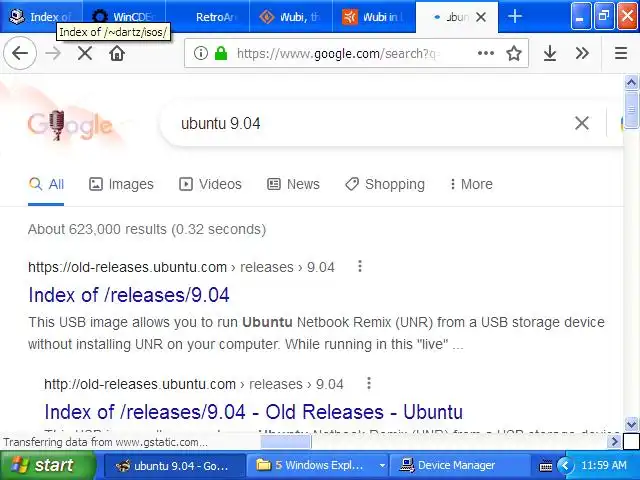Click the horizontal scrollbar right arrow
This screenshot has width=640, height=480.
click(613, 441)
